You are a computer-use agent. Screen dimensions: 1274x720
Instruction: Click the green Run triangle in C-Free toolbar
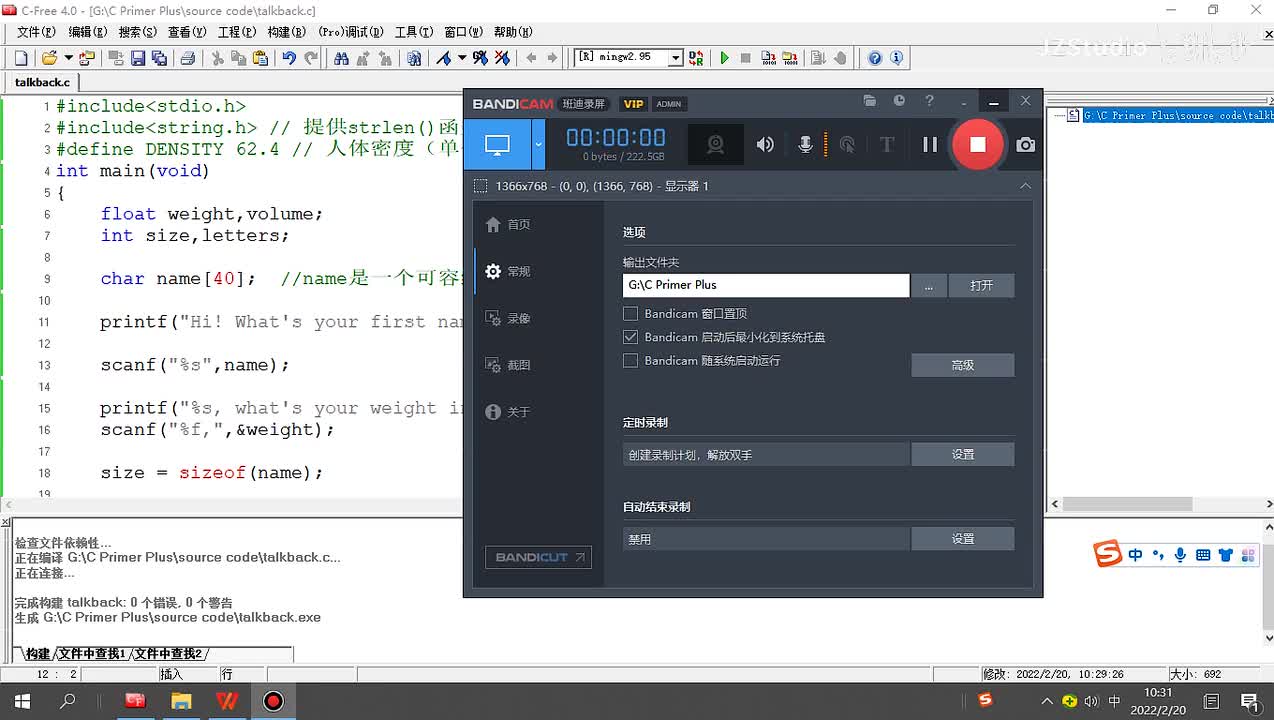coord(724,58)
